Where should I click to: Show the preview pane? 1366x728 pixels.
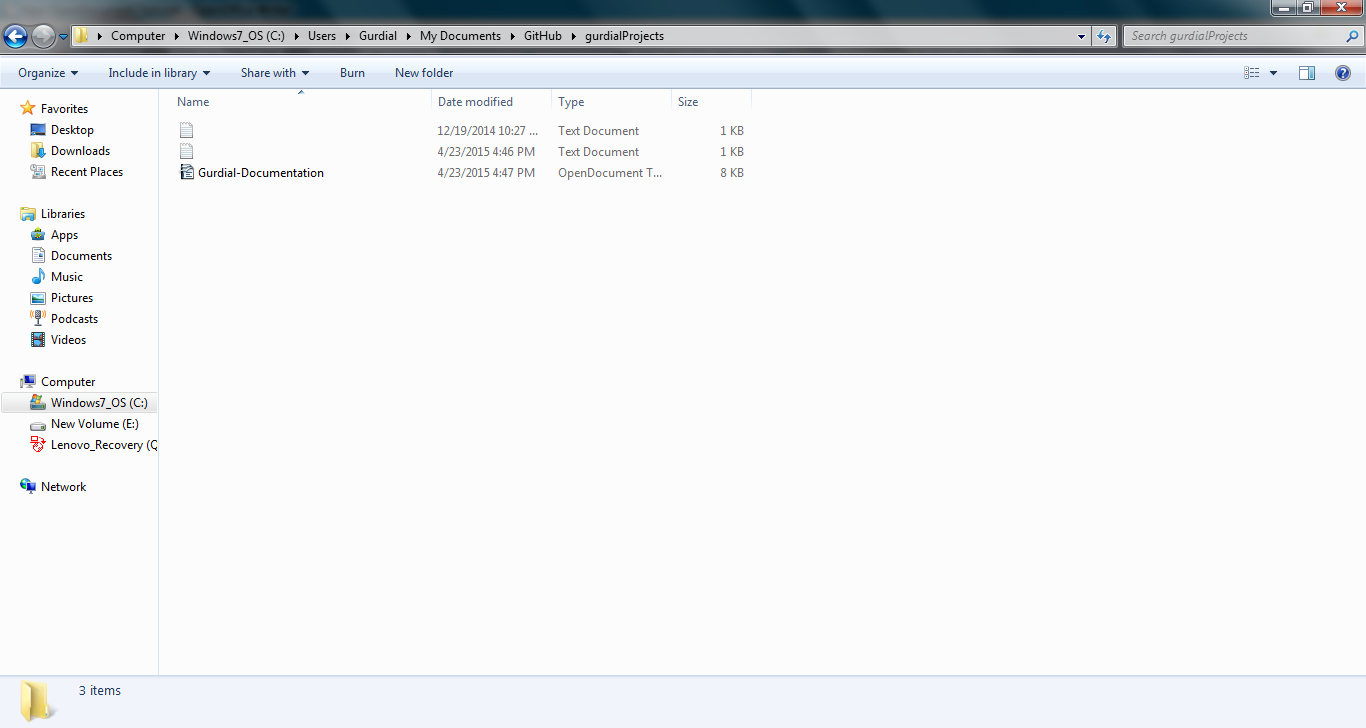1307,73
